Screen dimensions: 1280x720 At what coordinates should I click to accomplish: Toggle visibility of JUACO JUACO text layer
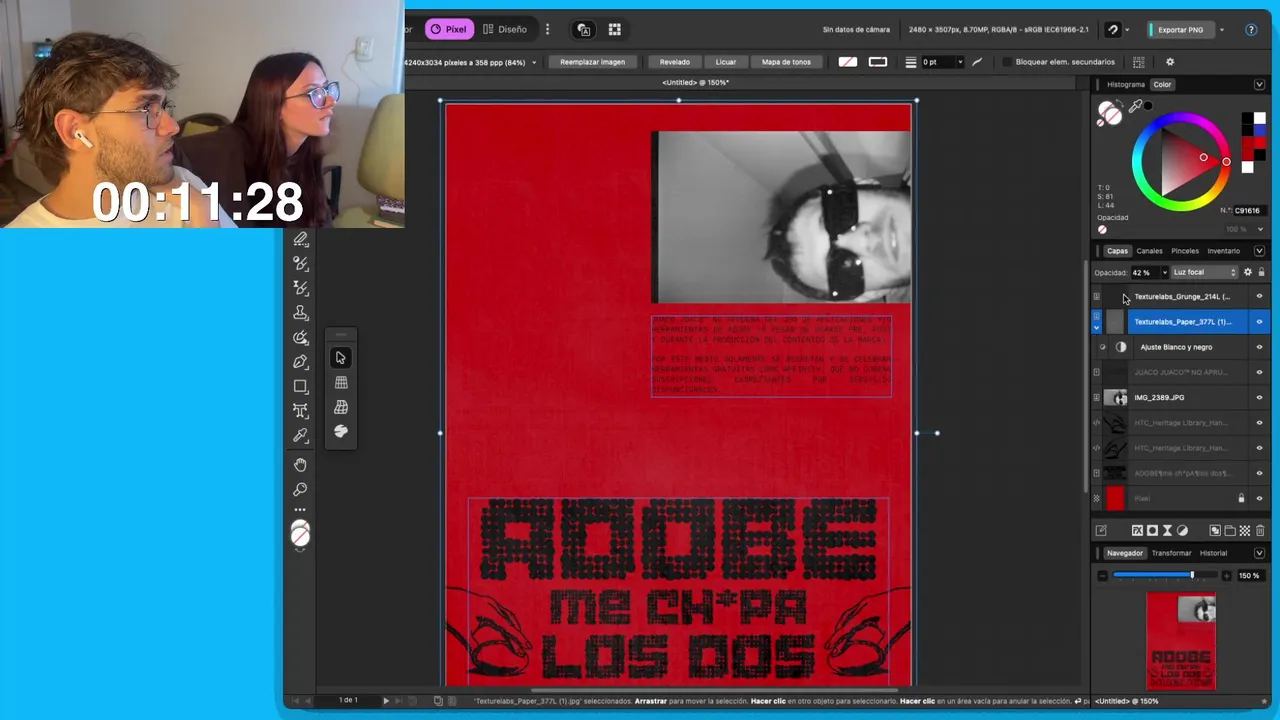coord(1259,372)
